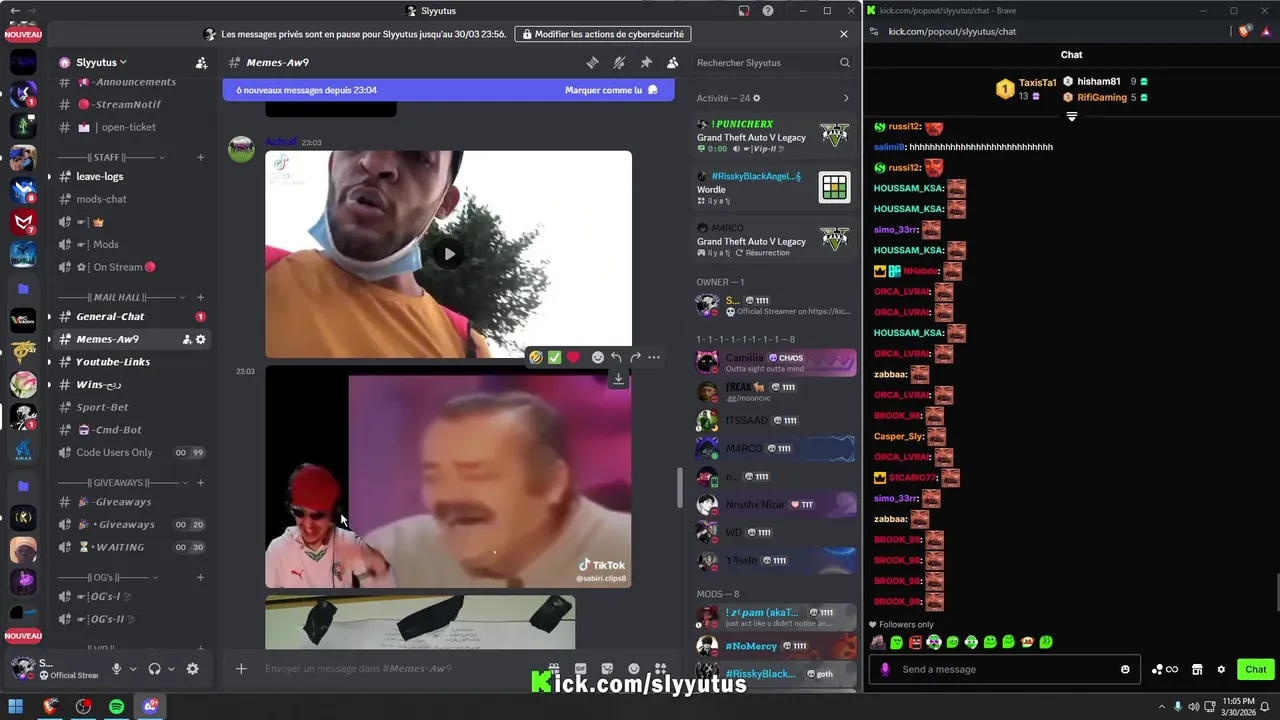1280x720 pixels.
Task: Open Kick chat settings gear
Action: pos(1220,669)
